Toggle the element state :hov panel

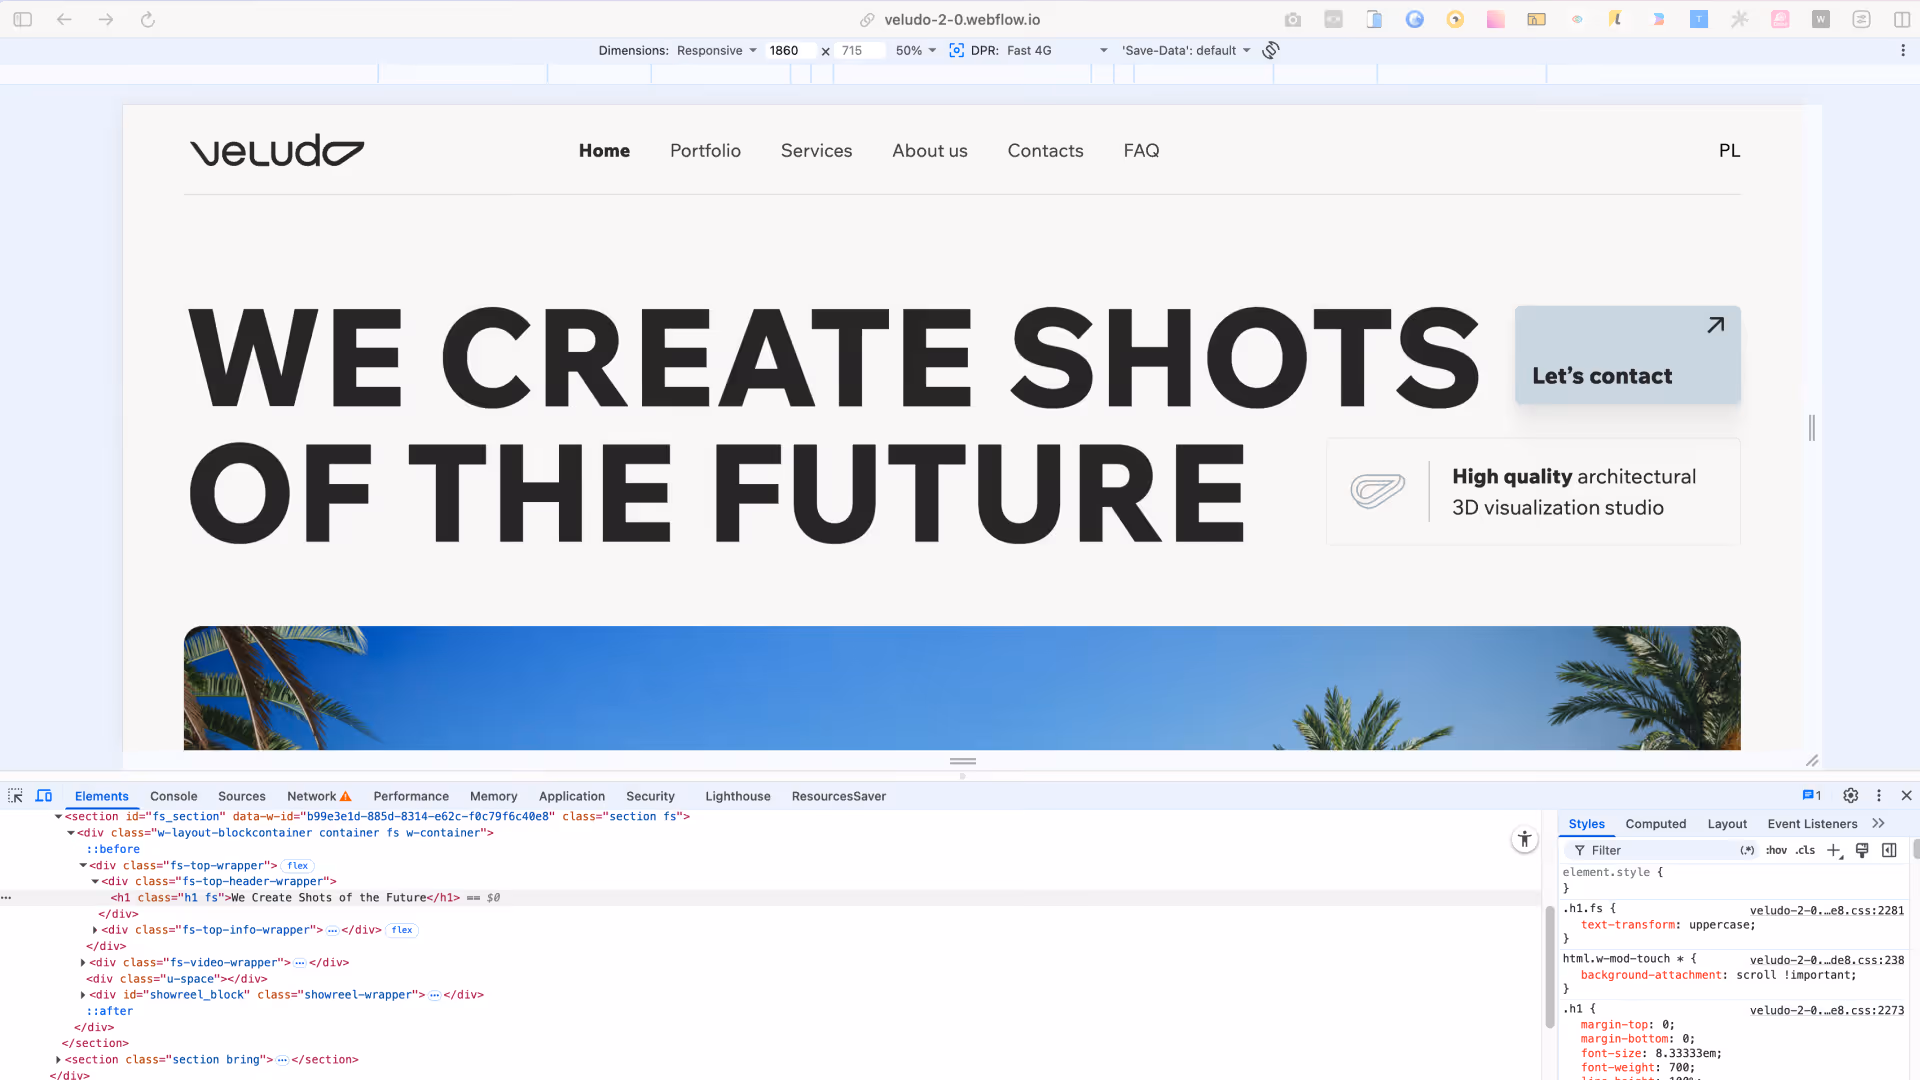(1776, 850)
